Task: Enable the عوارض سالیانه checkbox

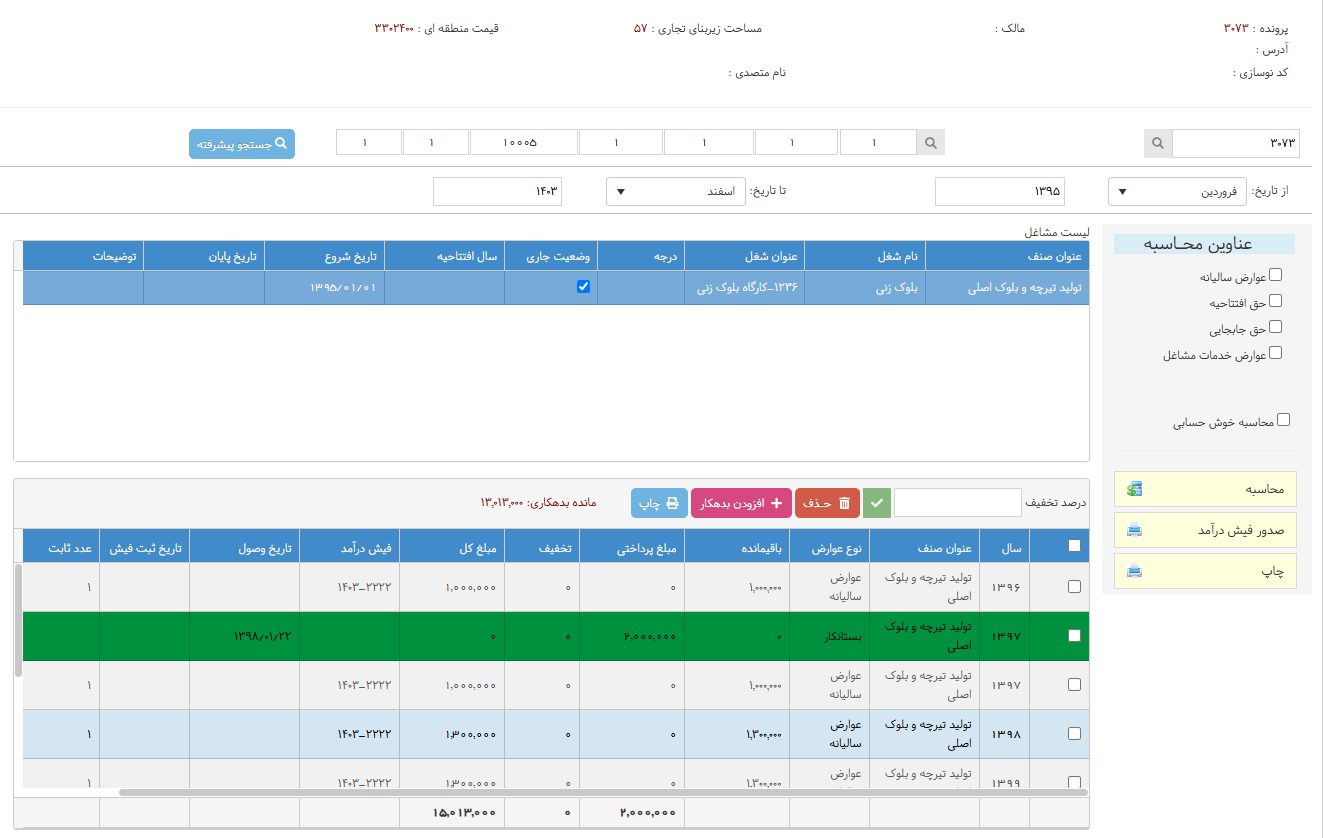Action: [1275, 275]
